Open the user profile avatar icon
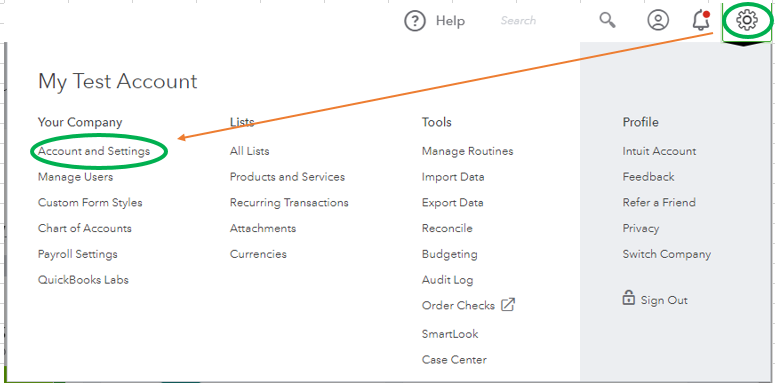Viewport: 775px width, 383px height. pos(658,21)
